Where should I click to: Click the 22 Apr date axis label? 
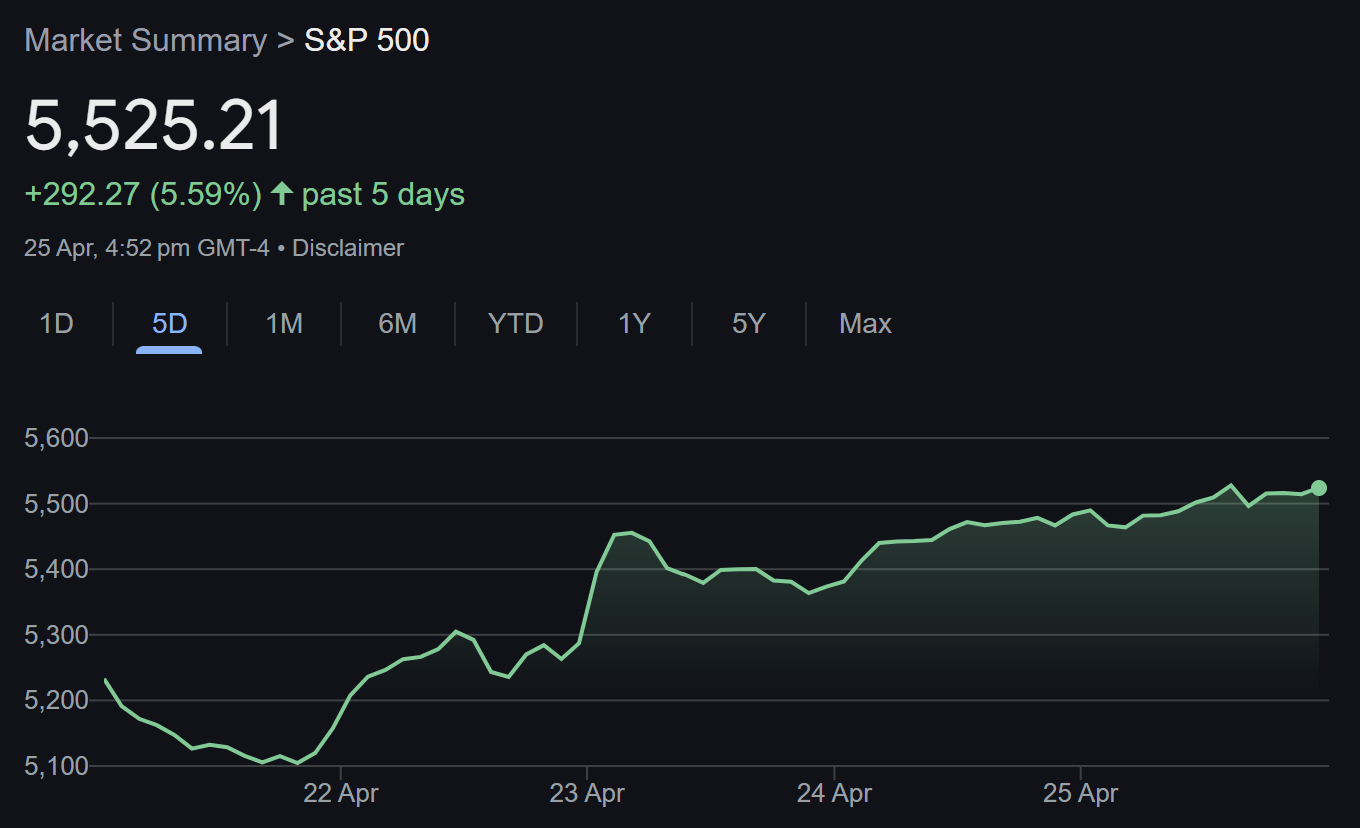(x=341, y=794)
